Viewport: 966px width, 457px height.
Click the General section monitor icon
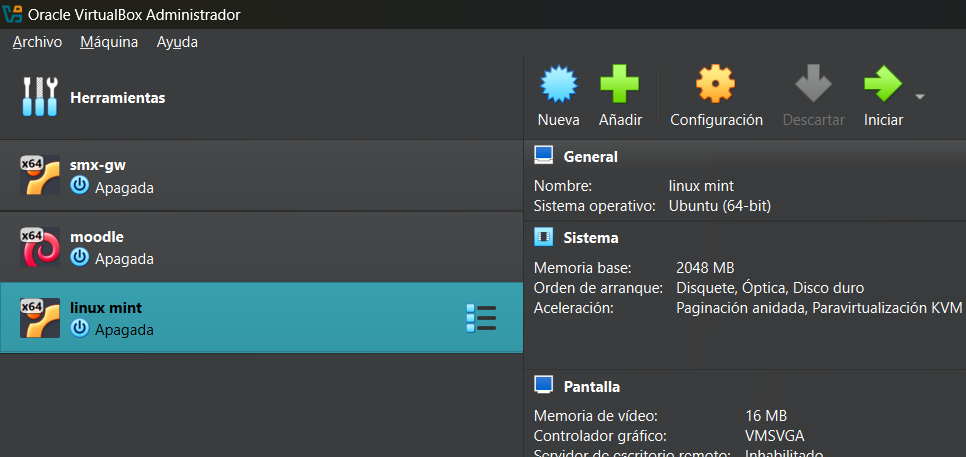[543, 156]
